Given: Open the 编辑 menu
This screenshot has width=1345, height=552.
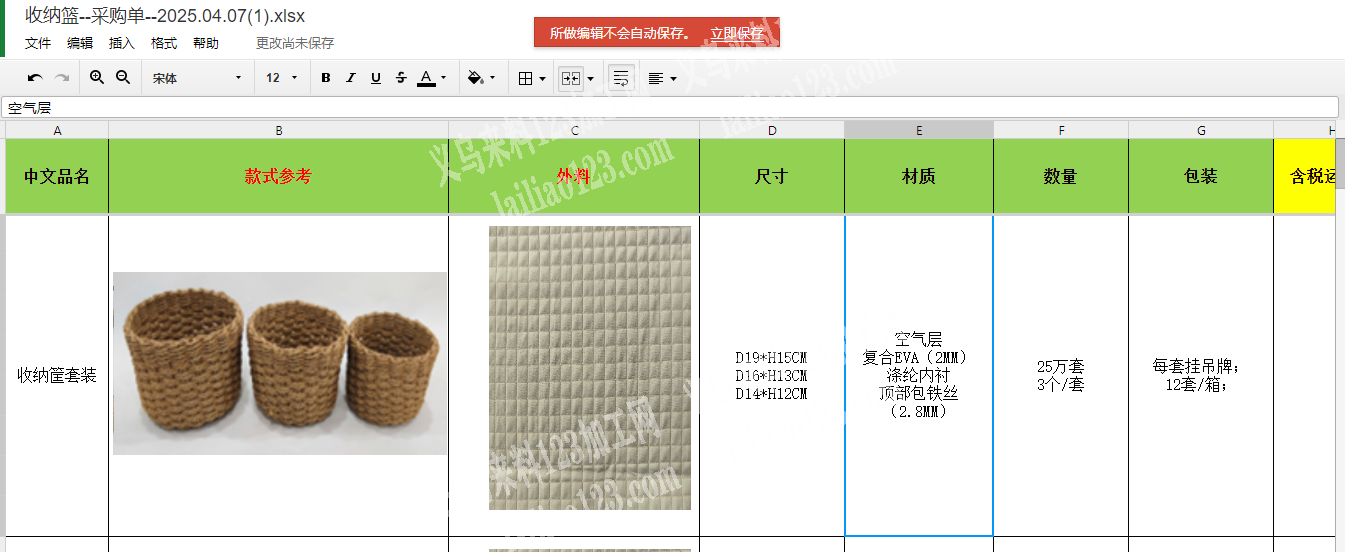Looking at the screenshot, I should click(x=80, y=43).
